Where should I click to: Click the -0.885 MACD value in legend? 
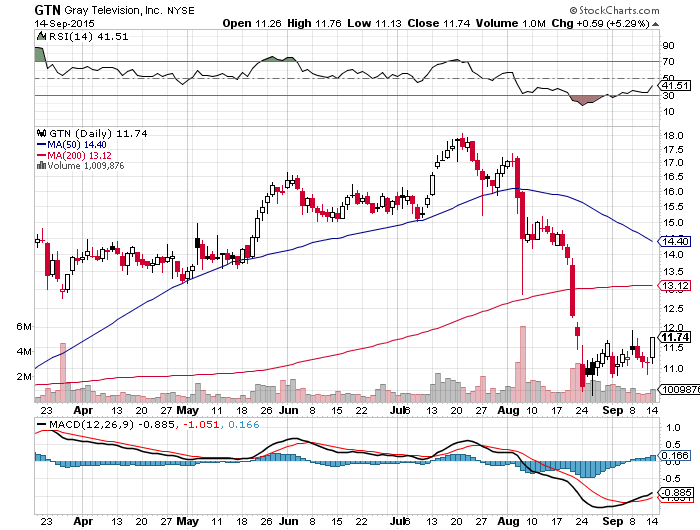[x=157, y=424]
